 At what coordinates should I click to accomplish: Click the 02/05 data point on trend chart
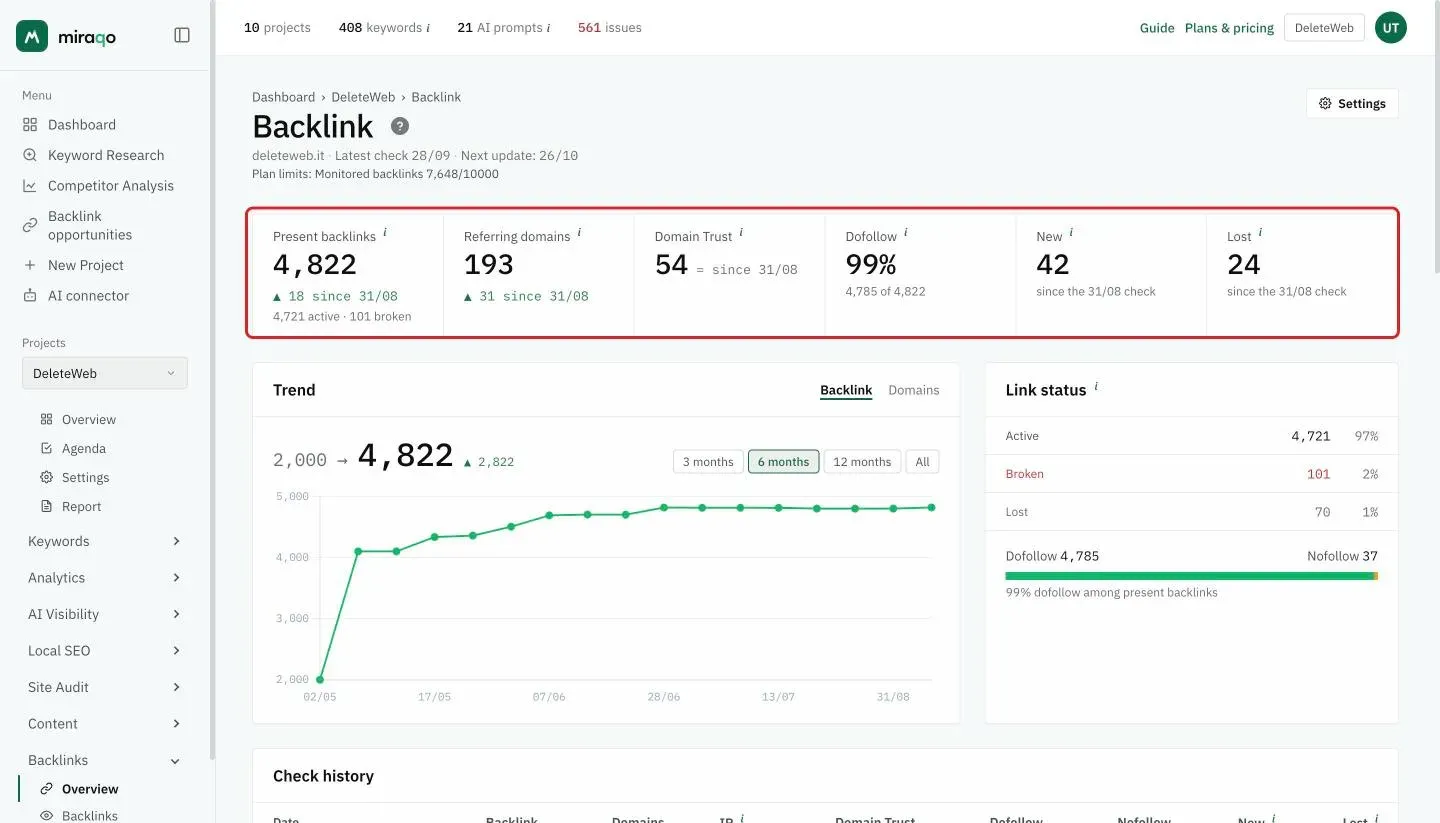pos(320,679)
